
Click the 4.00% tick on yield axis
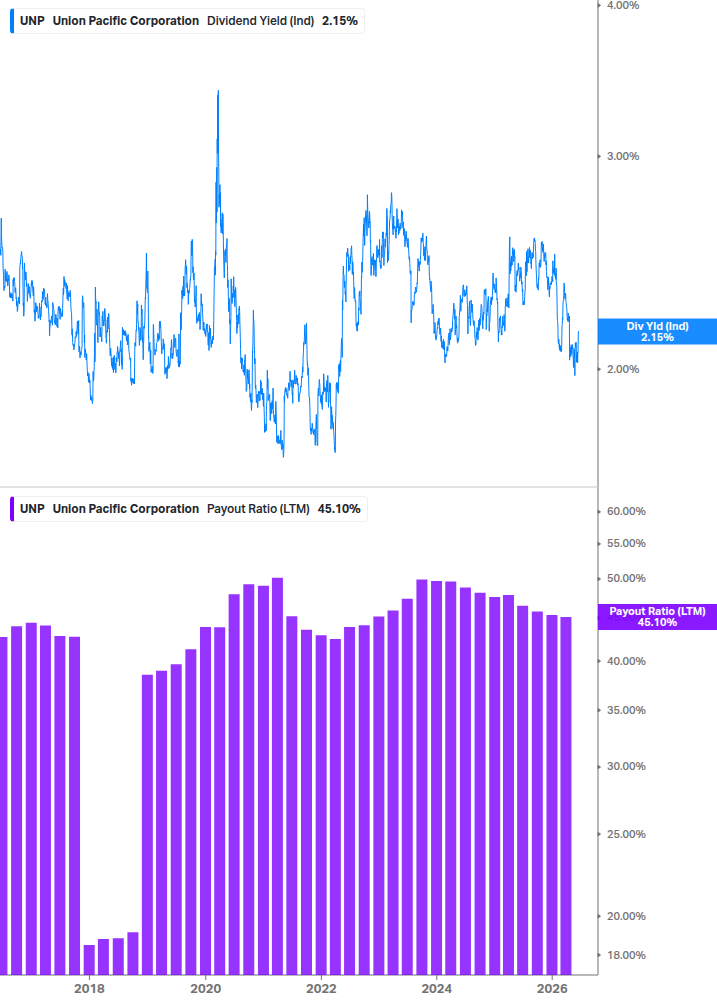tap(623, 5)
